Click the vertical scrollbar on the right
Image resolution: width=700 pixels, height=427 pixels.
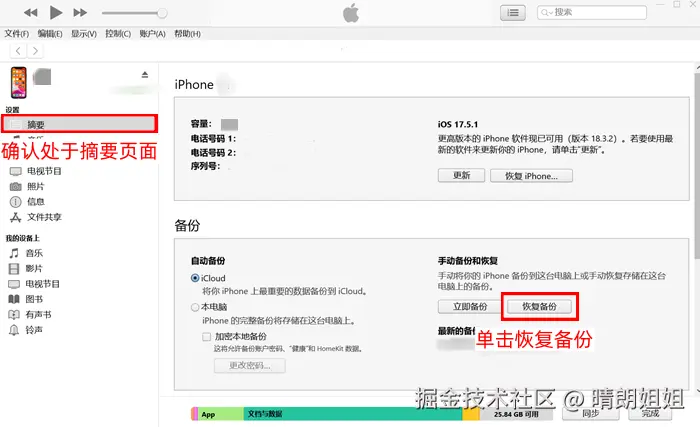697,166
